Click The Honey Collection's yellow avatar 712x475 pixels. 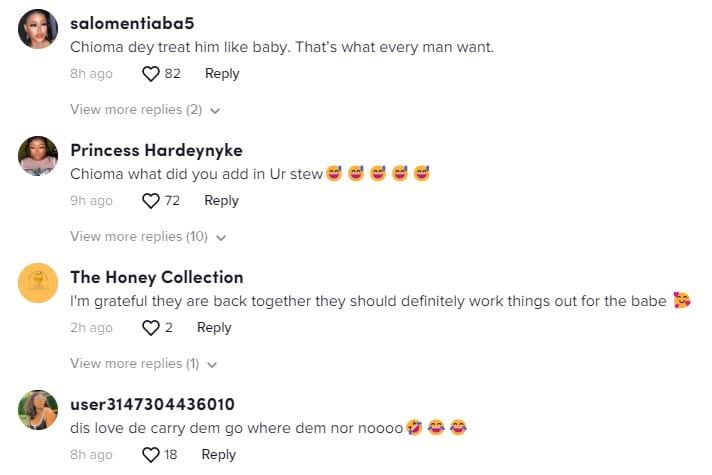point(38,284)
